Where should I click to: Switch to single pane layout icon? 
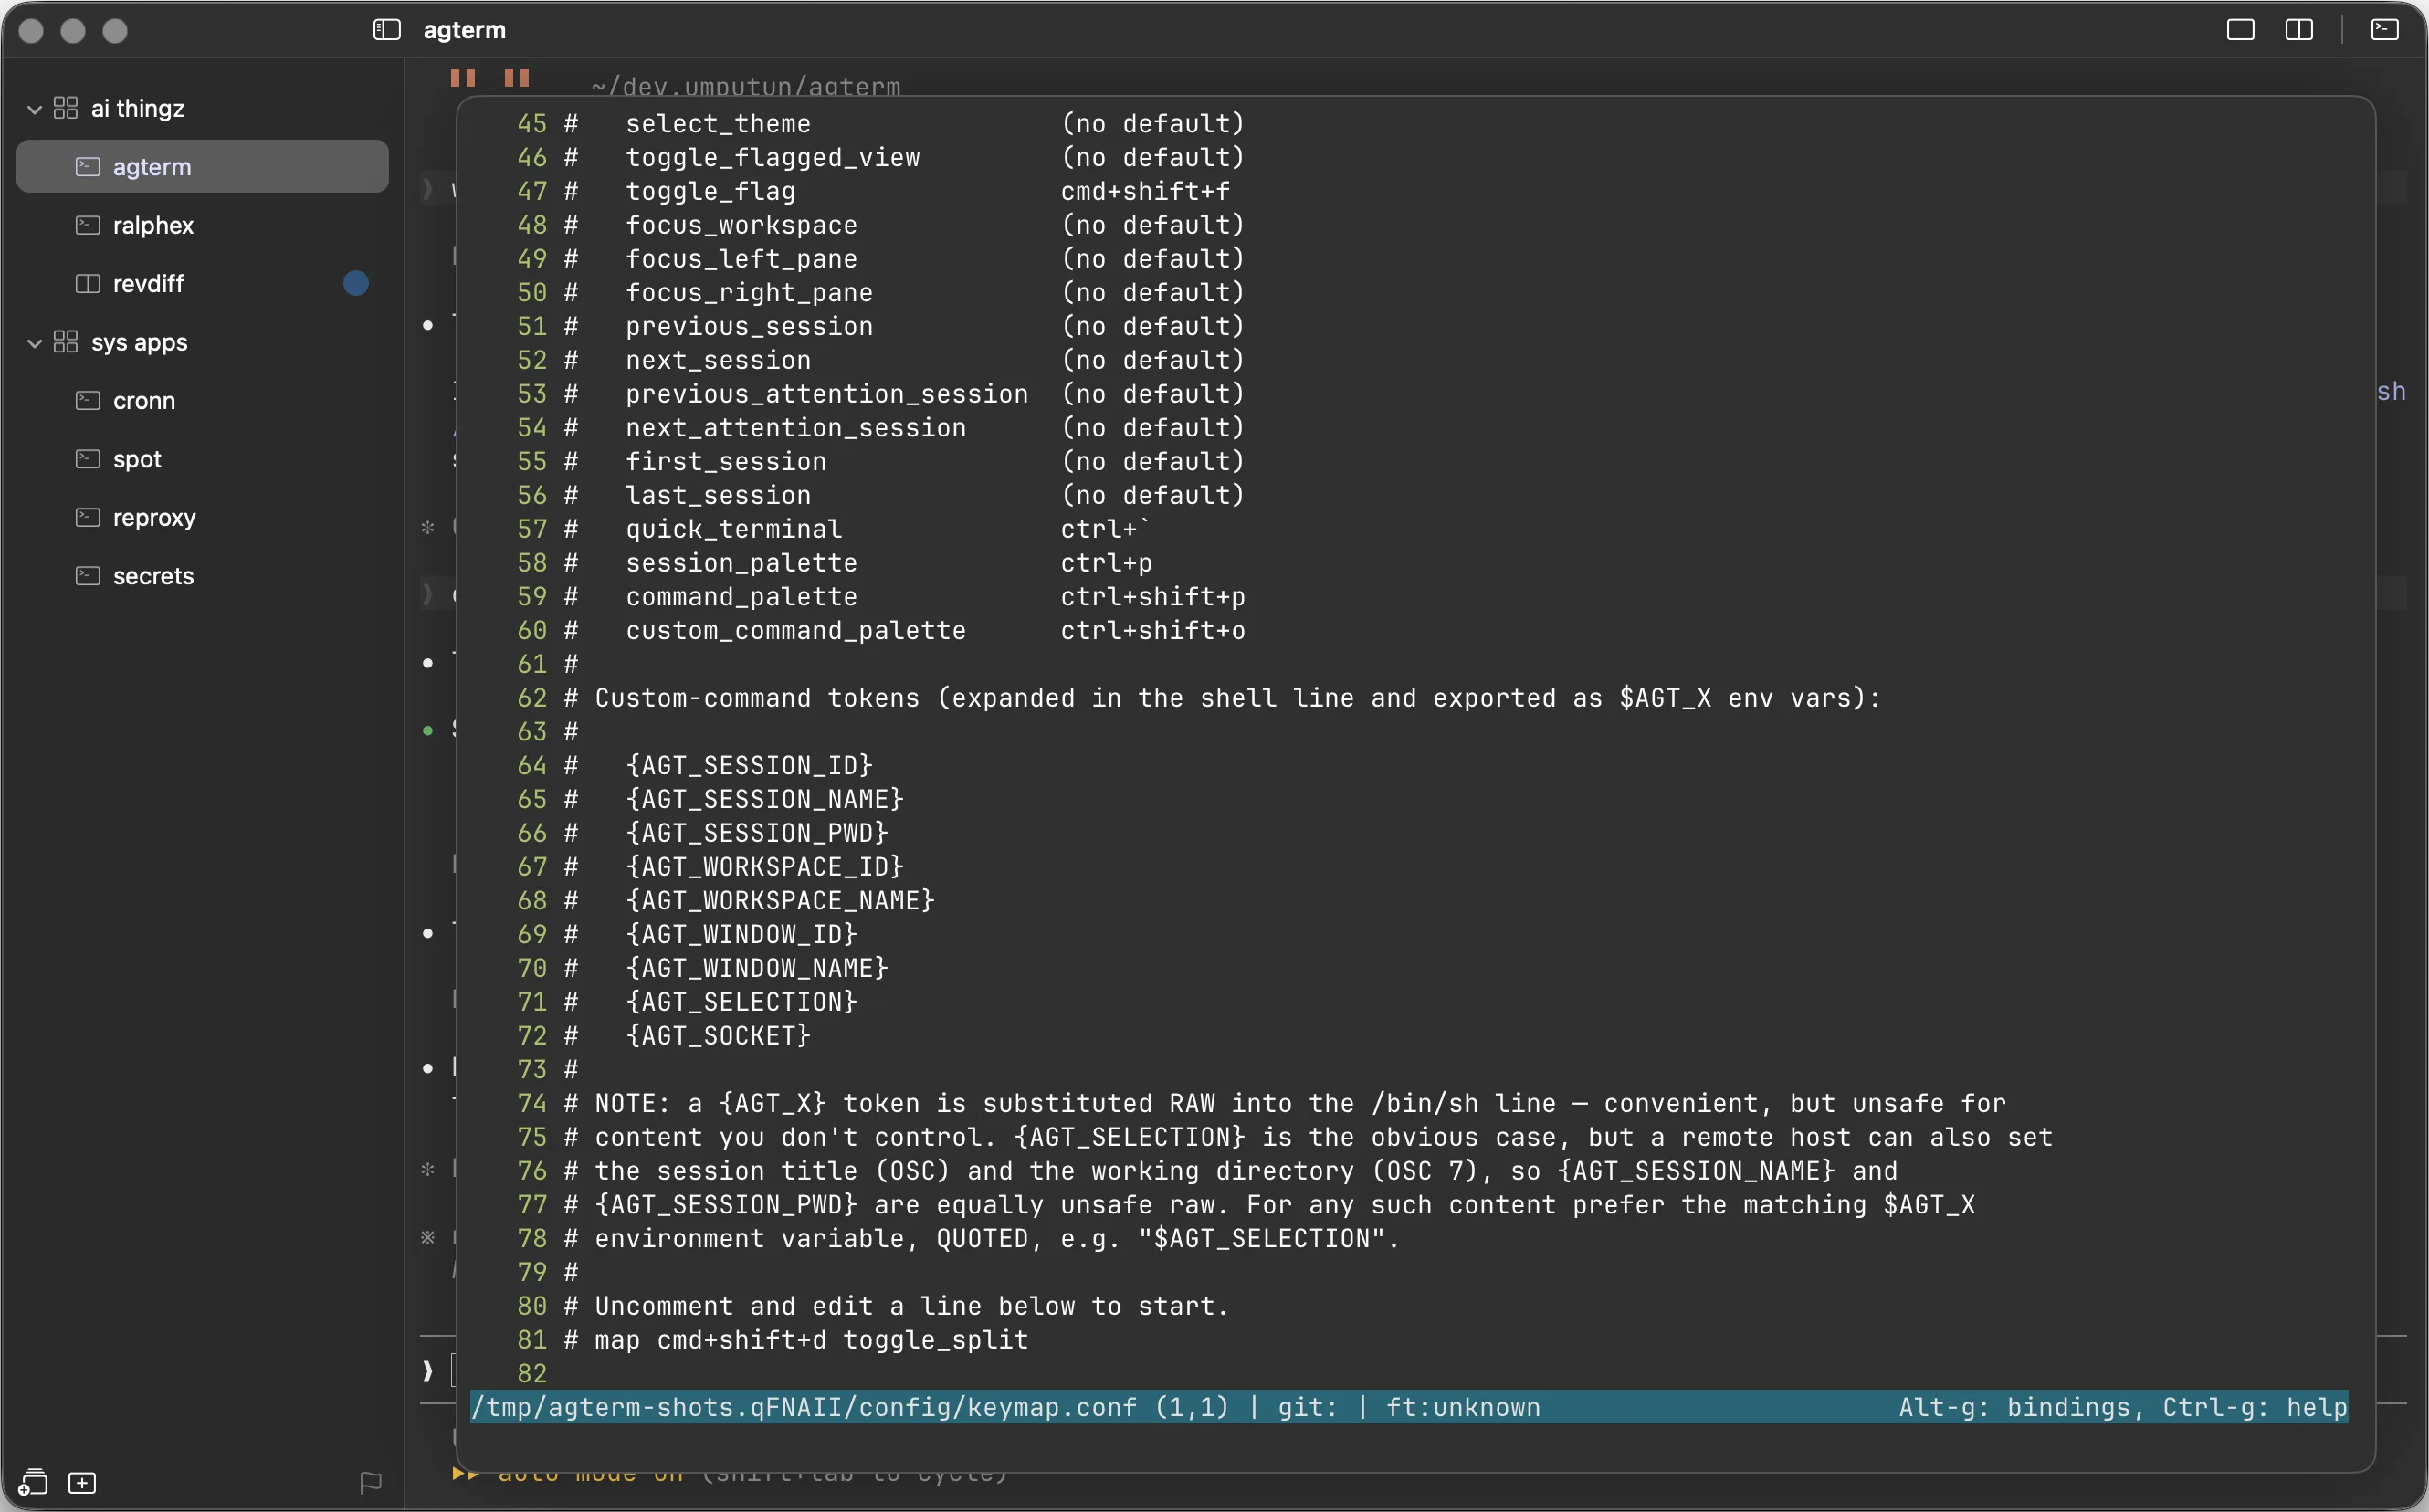[2240, 30]
